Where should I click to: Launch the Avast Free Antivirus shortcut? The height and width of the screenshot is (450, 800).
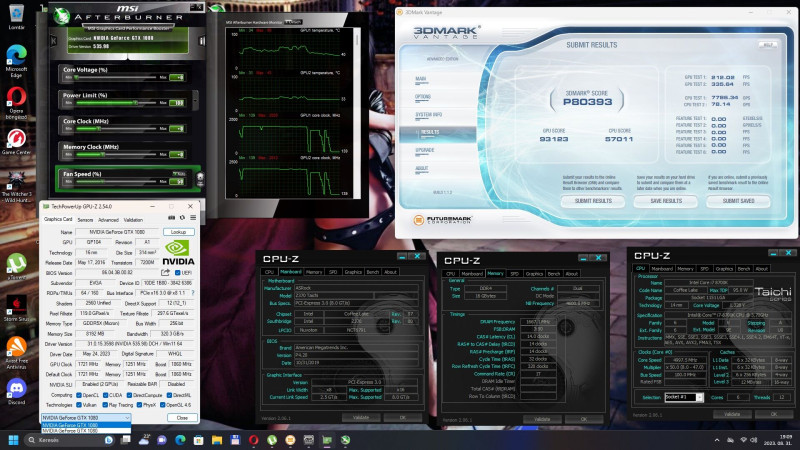click(x=16, y=353)
